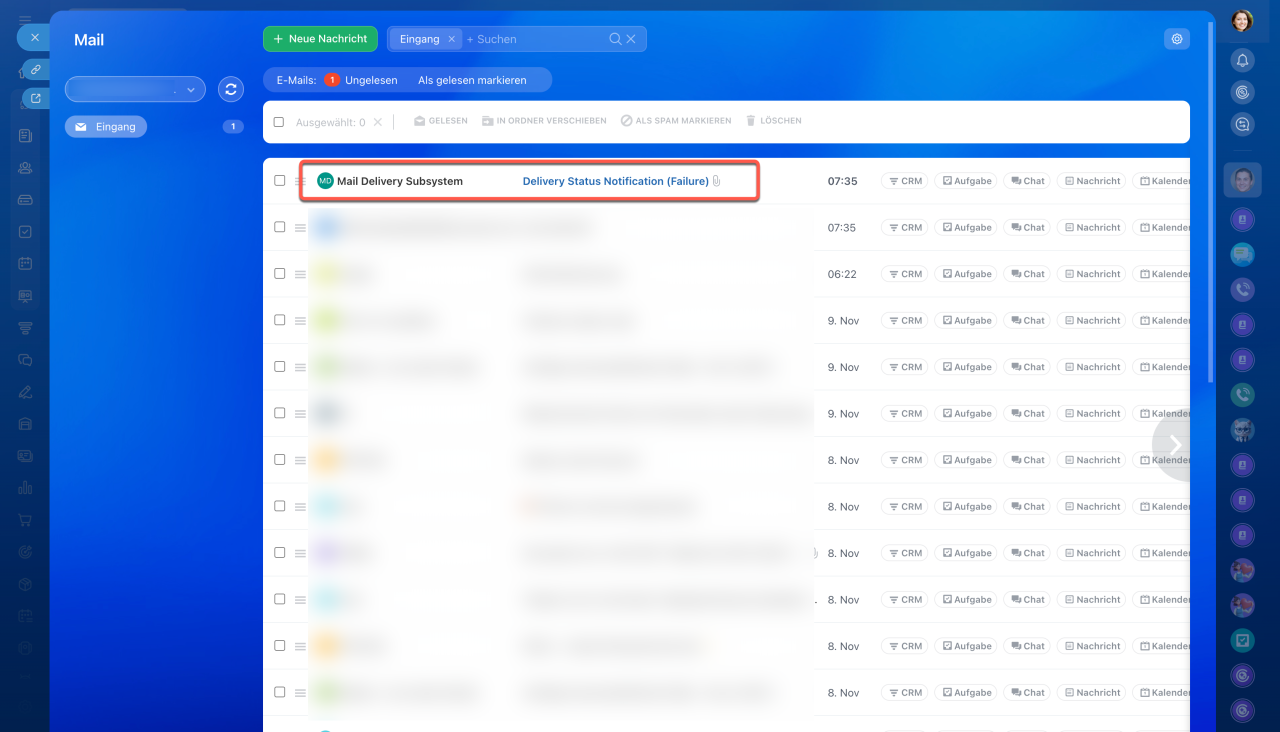Image resolution: width=1280 pixels, height=732 pixels.
Task: Click Aufgabe button on the 06:22 email
Action: coord(966,274)
